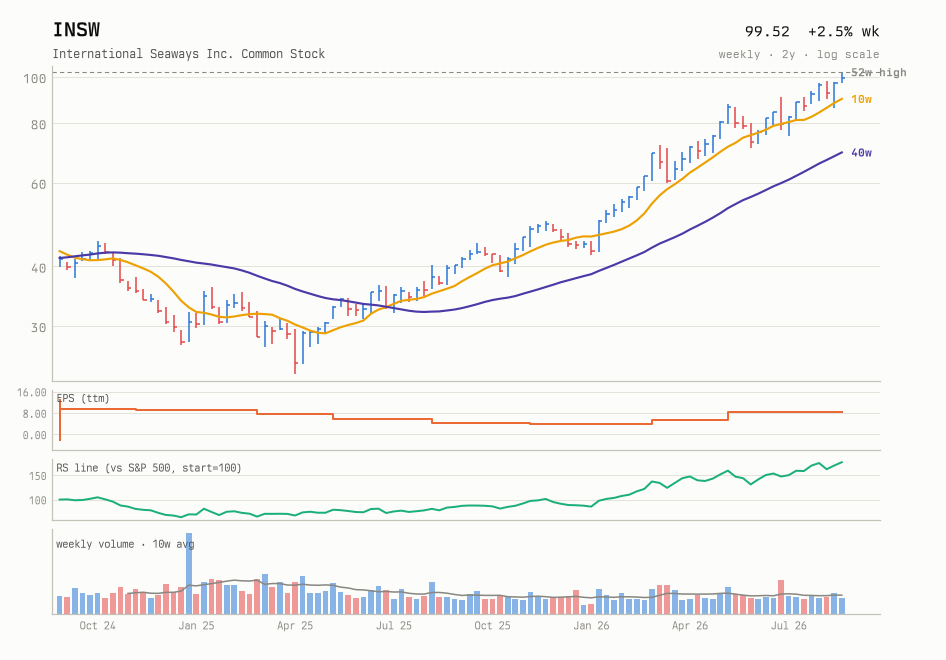Click the purple 40w moving average label
The width and height of the screenshot is (946, 660).
click(862, 153)
